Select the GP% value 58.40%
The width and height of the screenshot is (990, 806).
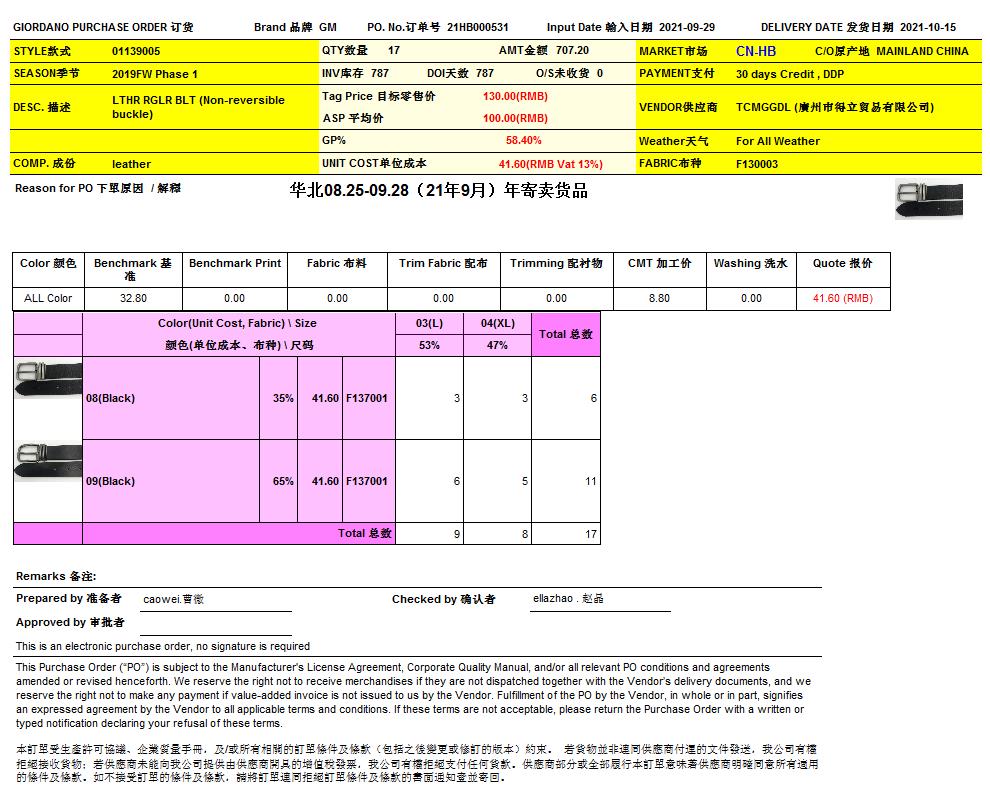pos(524,141)
